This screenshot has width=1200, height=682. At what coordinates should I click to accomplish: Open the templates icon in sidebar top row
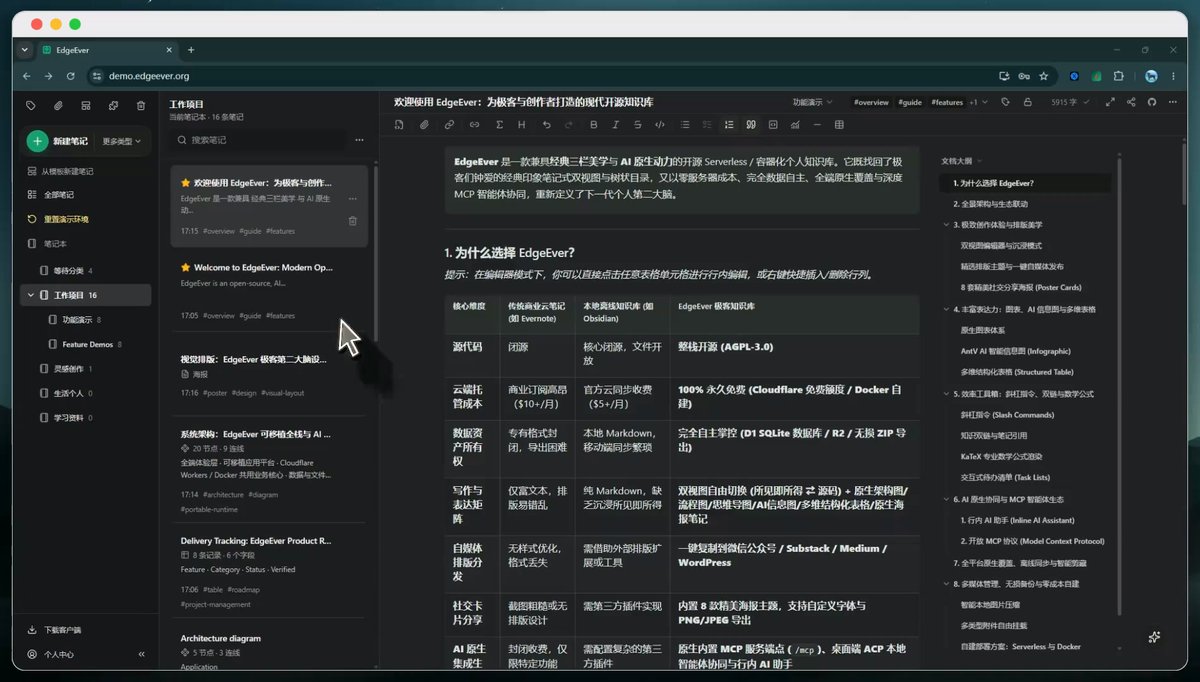click(x=86, y=105)
